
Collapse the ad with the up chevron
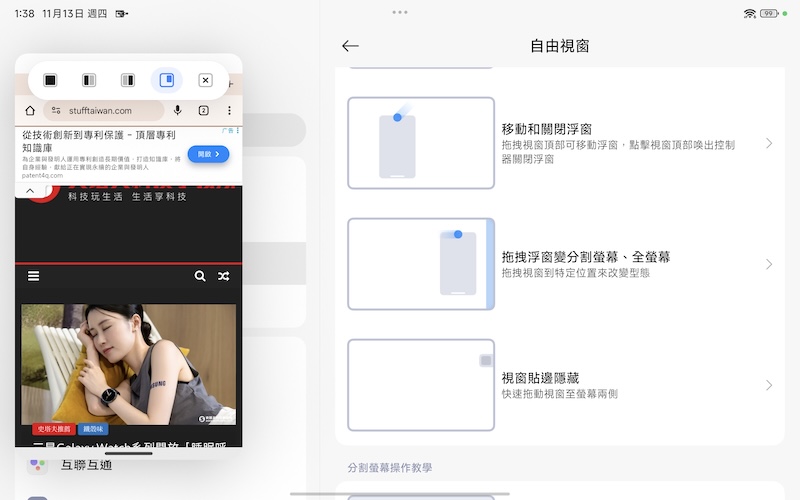30,190
